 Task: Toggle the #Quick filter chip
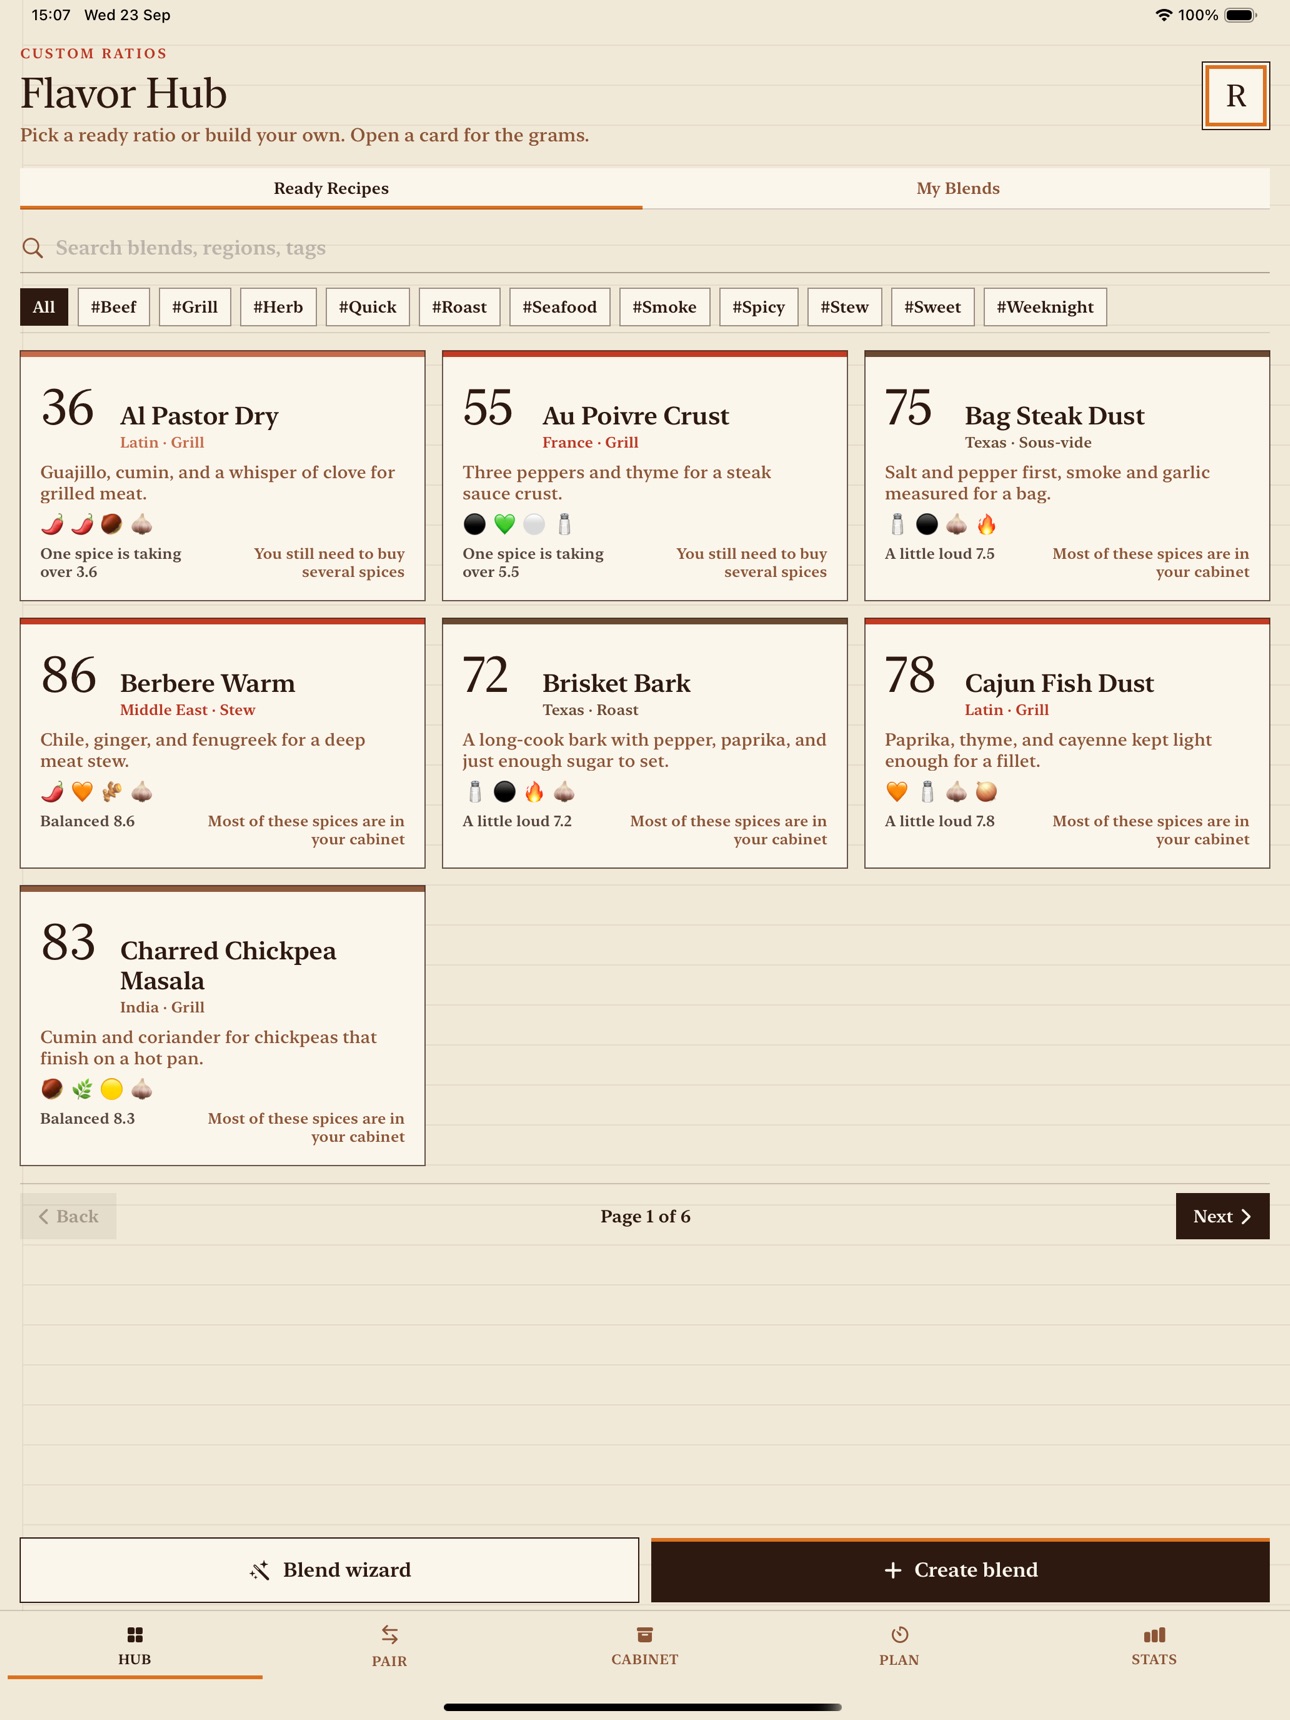[368, 307]
